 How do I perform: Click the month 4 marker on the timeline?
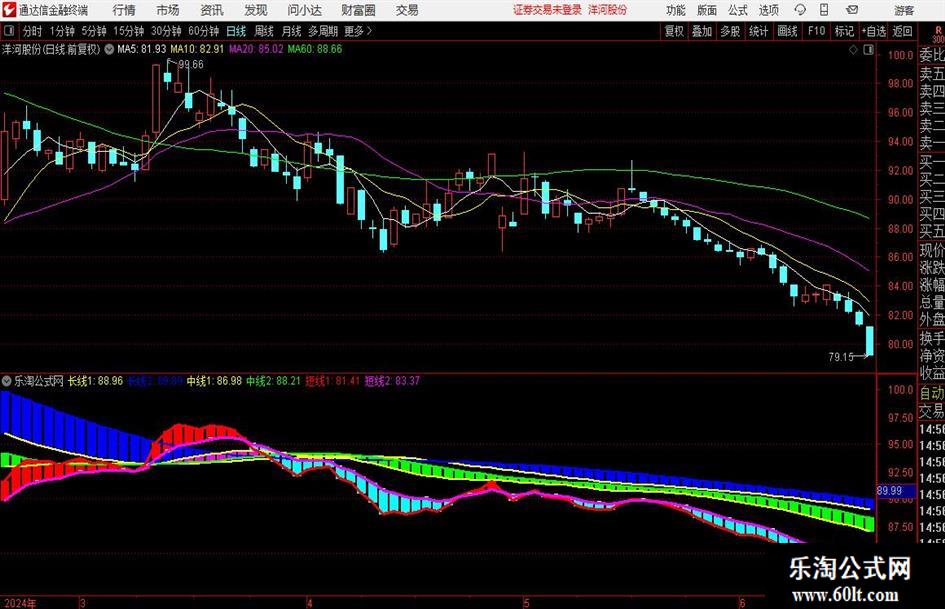[309, 603]
